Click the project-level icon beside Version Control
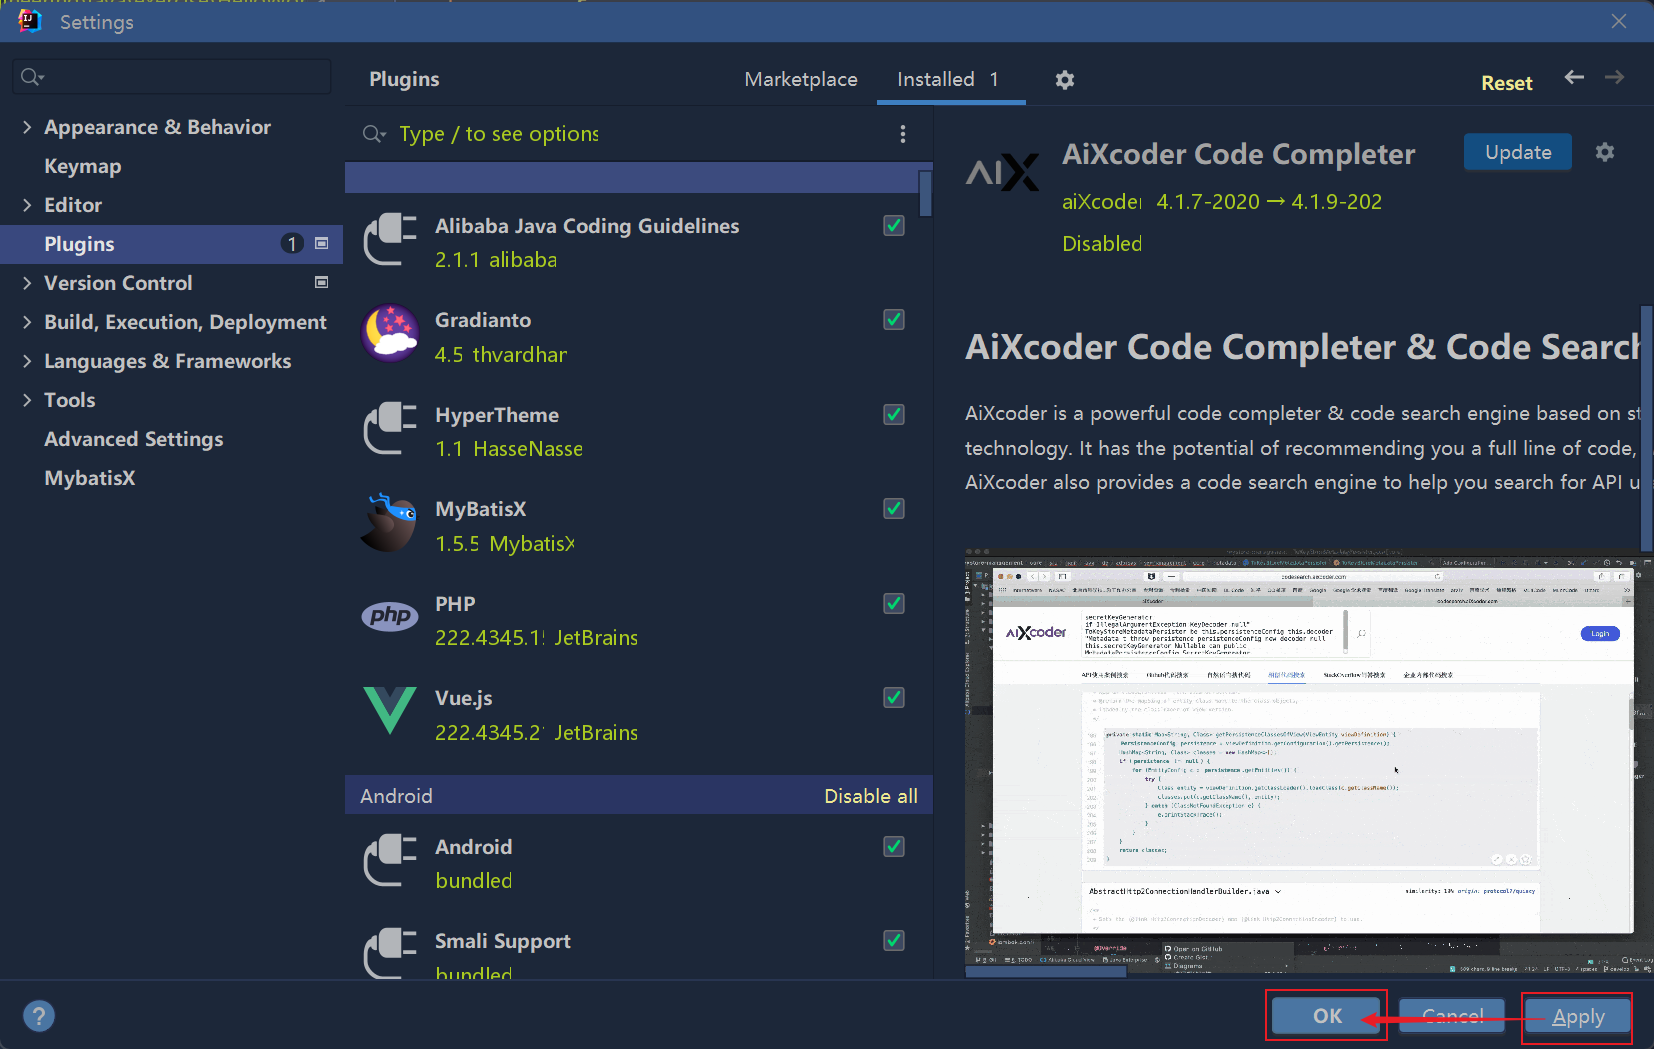Image resolution: width=1654 pixels, height=1049 pixels. 321,282
